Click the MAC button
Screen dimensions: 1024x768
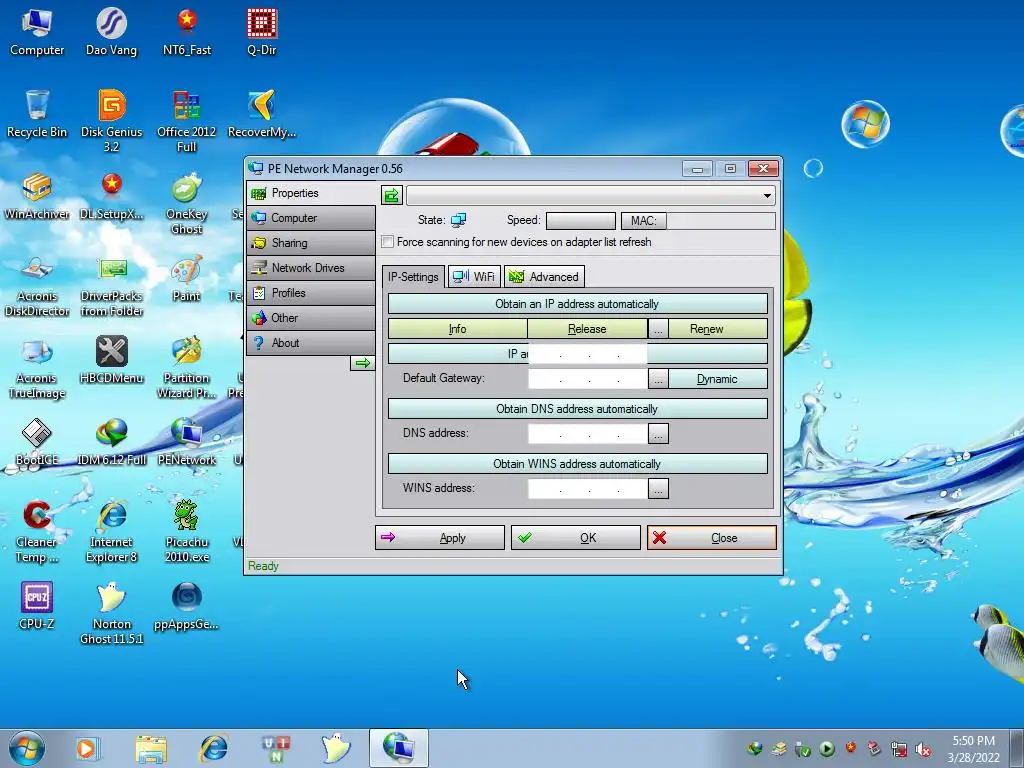pos(643,221)
